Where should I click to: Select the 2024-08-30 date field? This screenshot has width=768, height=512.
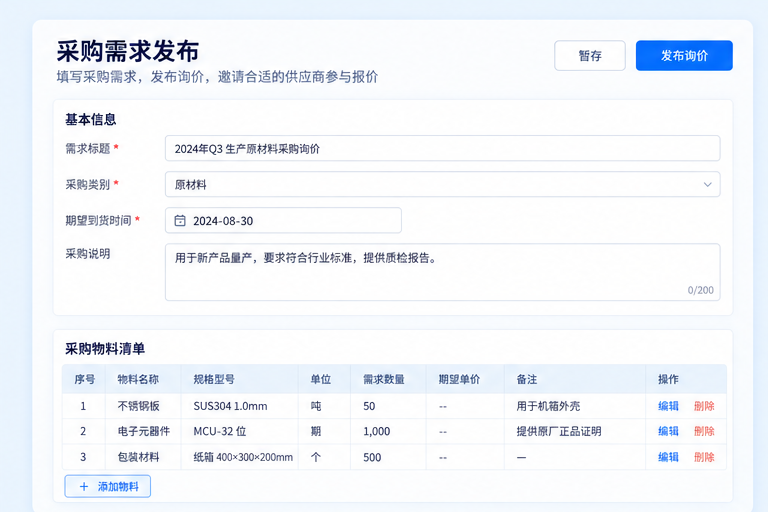tap(283, 220)
